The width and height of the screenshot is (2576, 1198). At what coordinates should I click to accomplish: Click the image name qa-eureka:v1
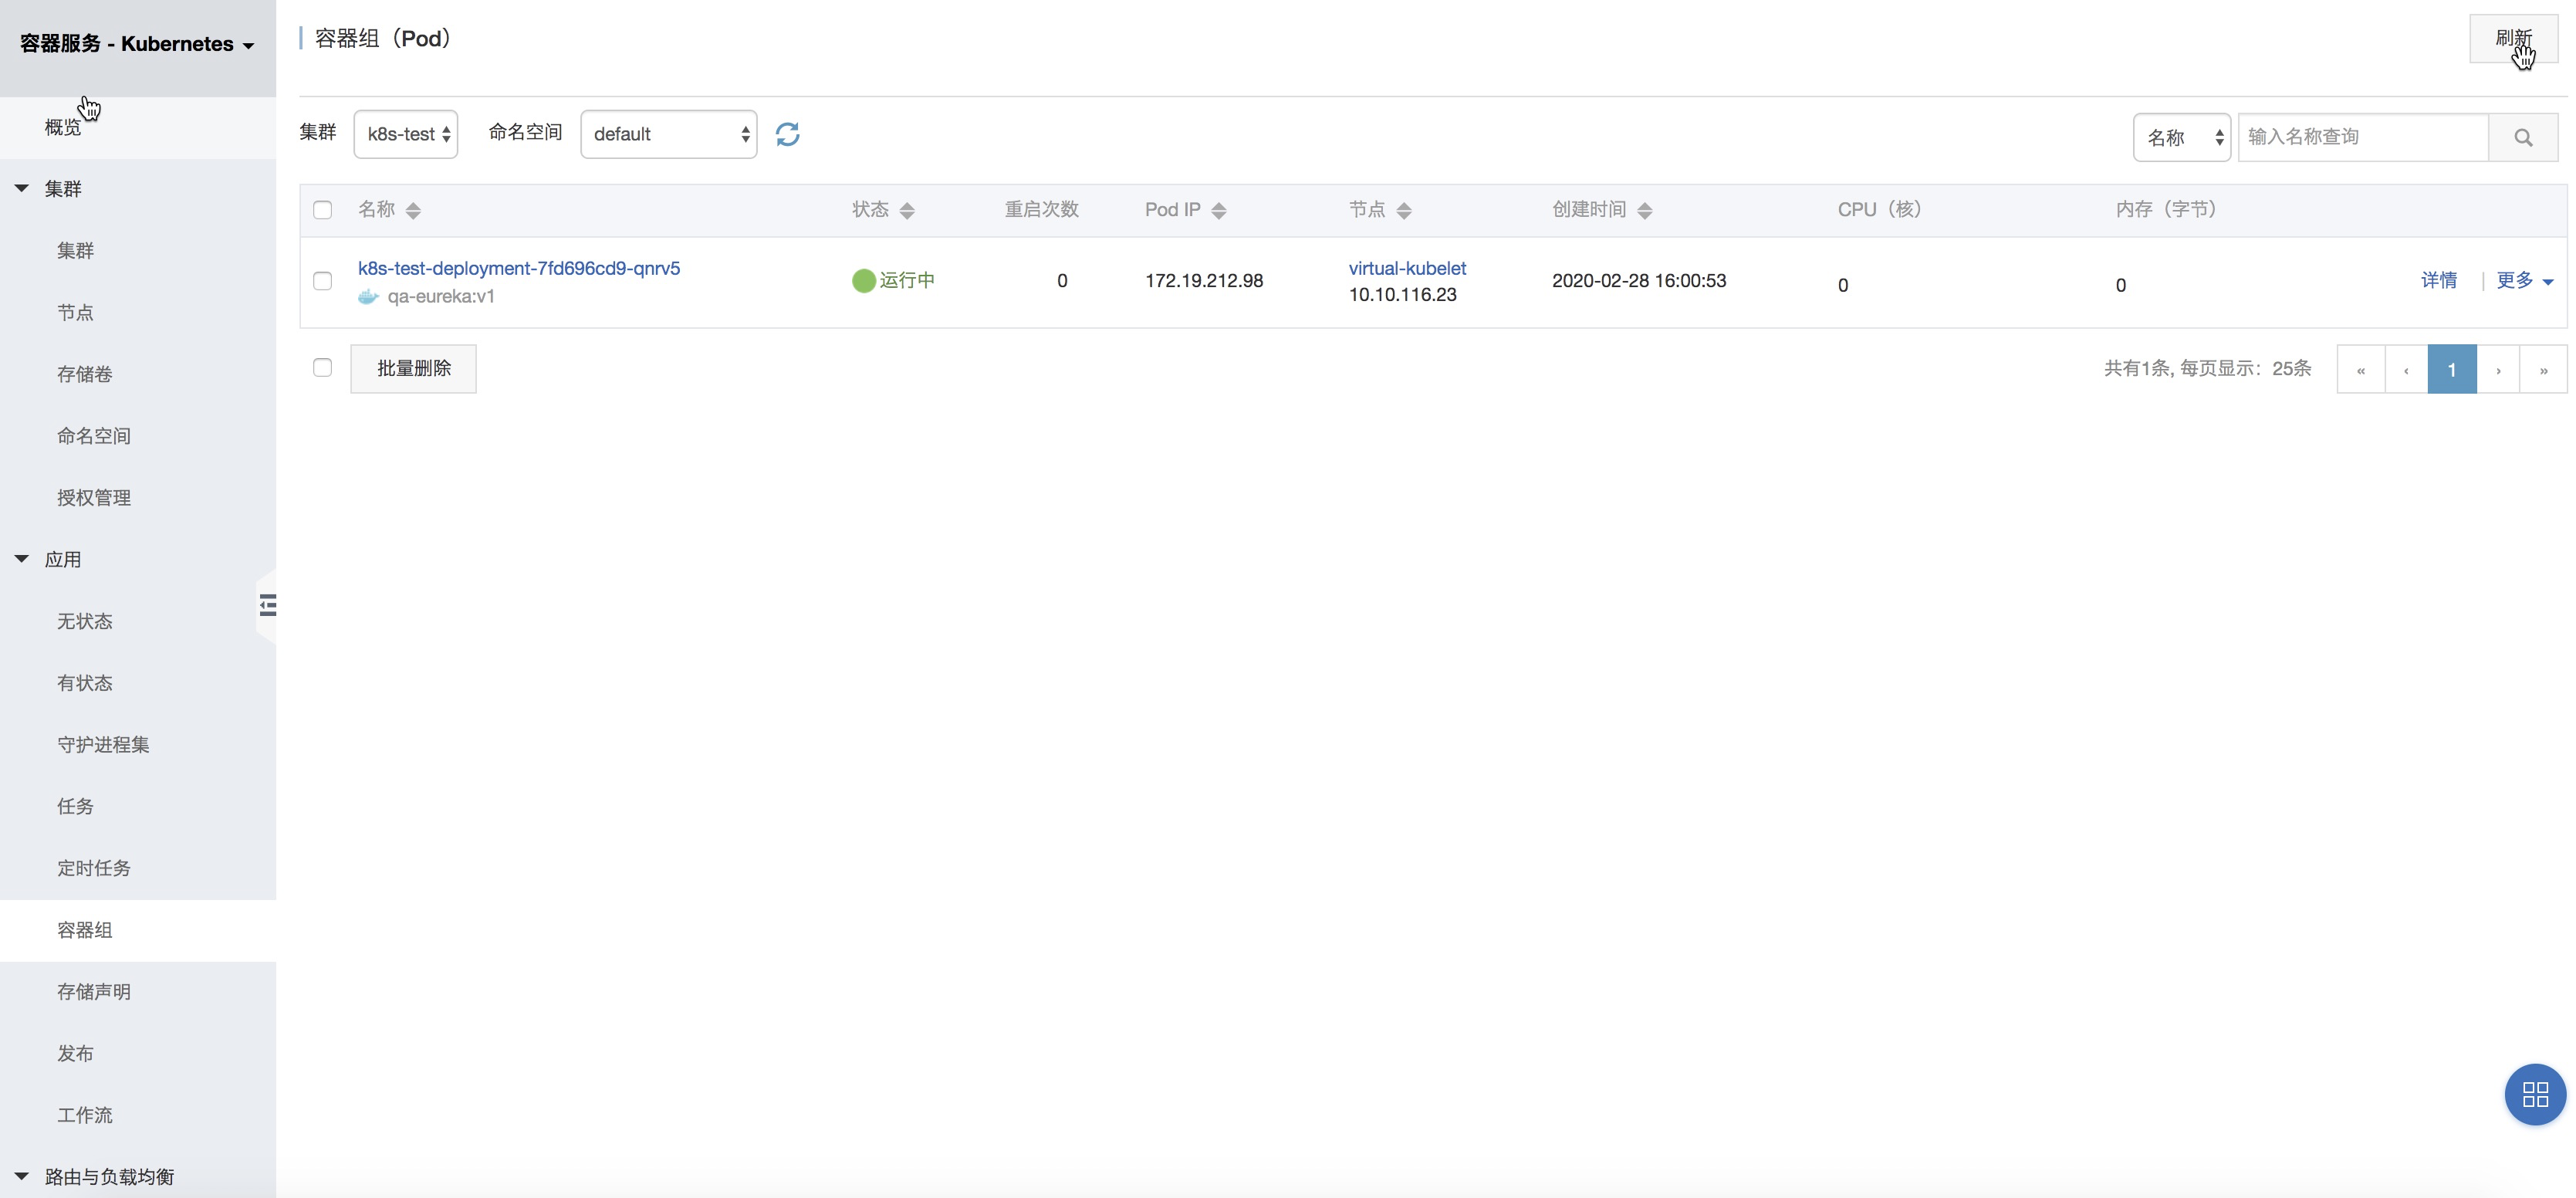[441, 296]
